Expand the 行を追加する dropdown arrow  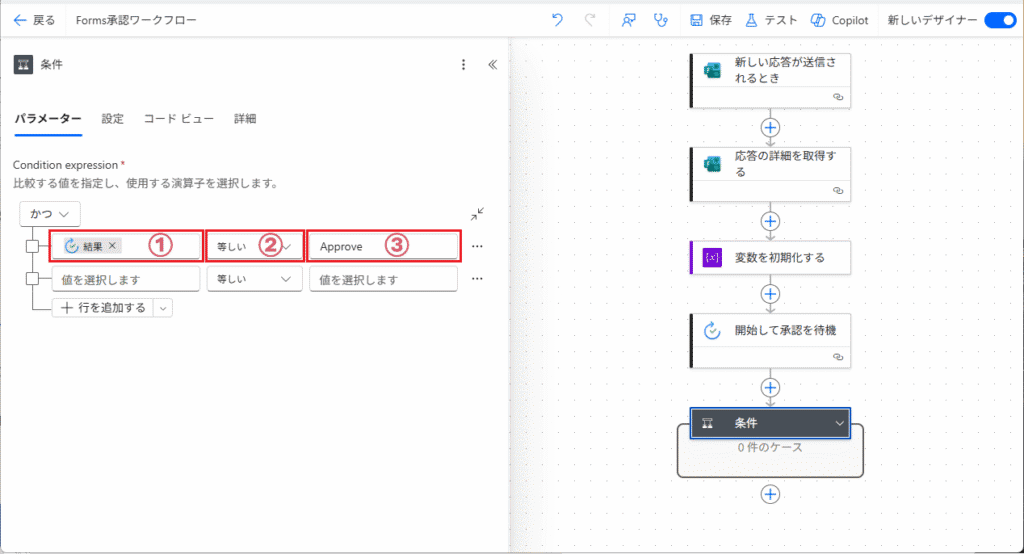pyautogui.click(x=163, y=308)
